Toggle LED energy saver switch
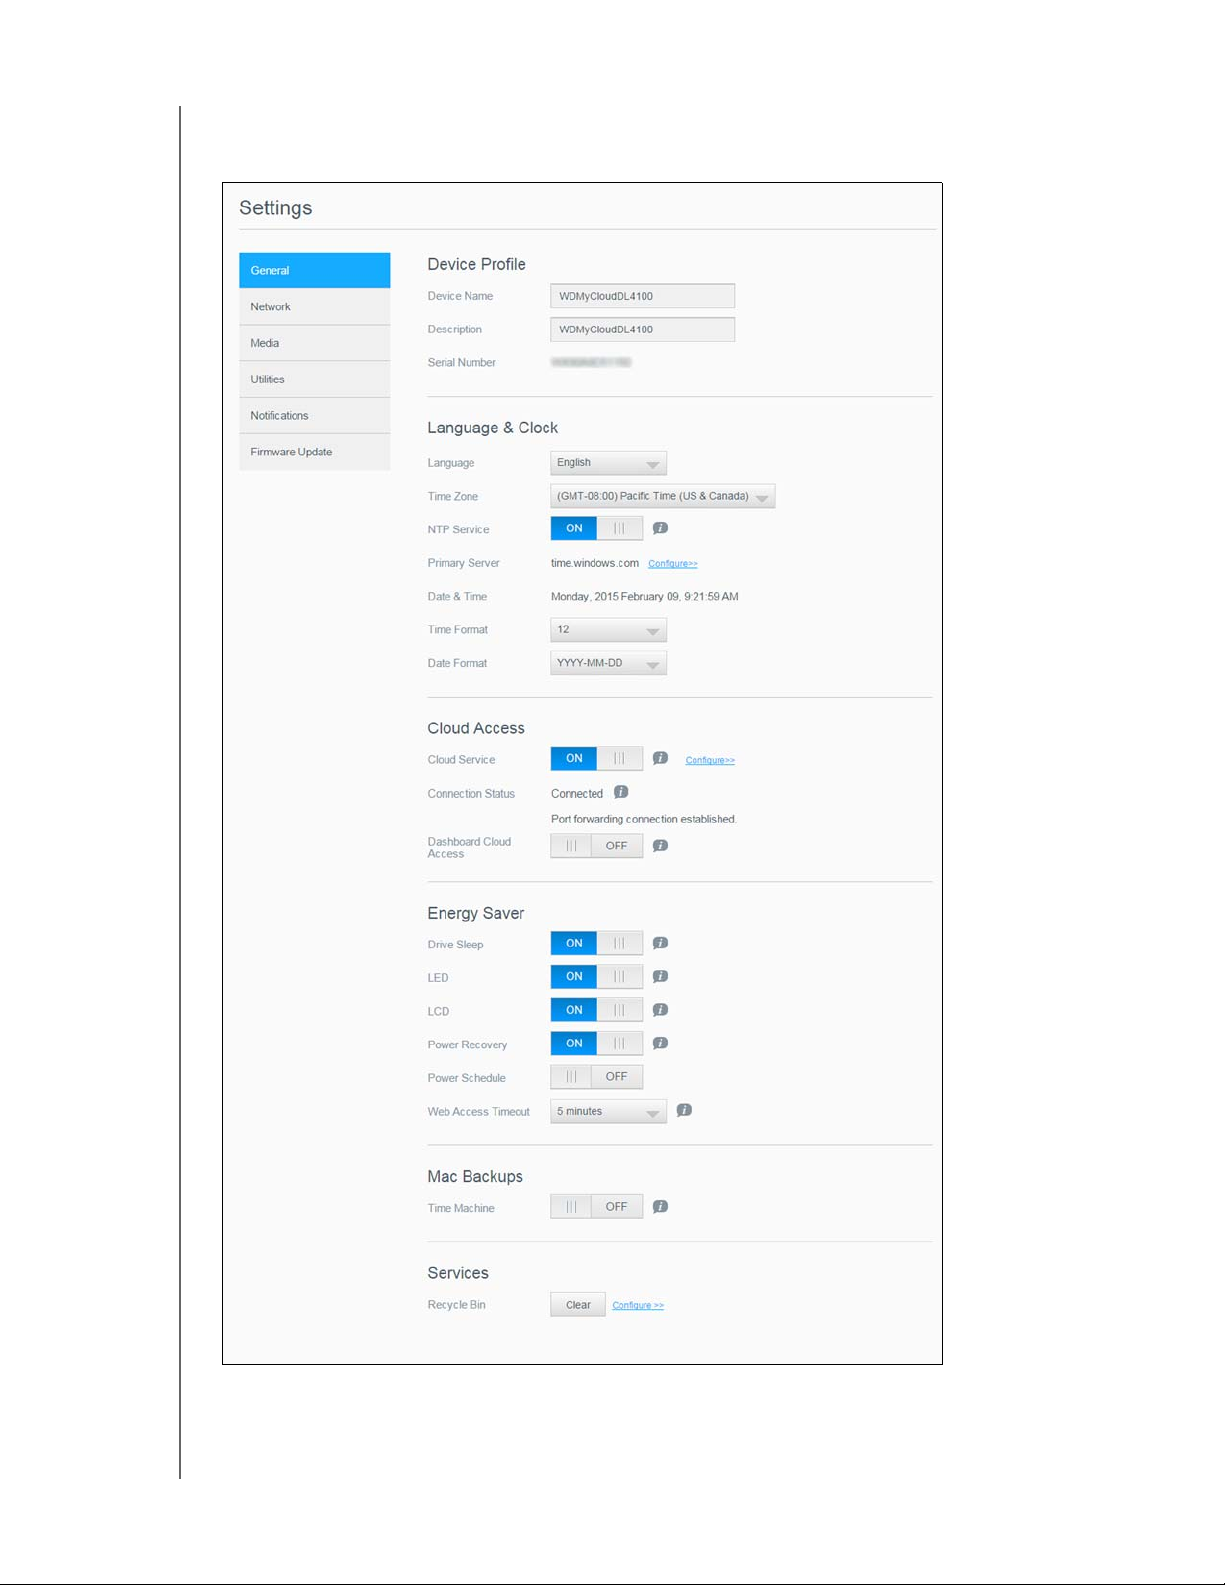The width and height of the screenshot is (1225, 1585). pyautogui.click(x=597, y=976)
